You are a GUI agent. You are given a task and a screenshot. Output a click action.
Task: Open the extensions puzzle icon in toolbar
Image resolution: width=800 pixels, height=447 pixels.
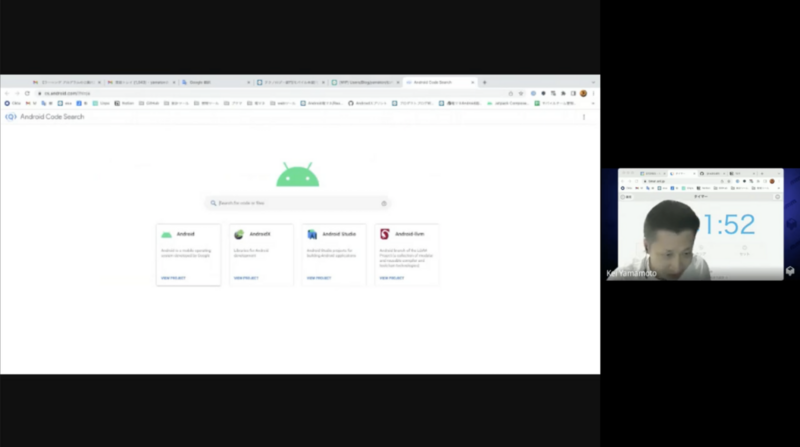[563, 93]
